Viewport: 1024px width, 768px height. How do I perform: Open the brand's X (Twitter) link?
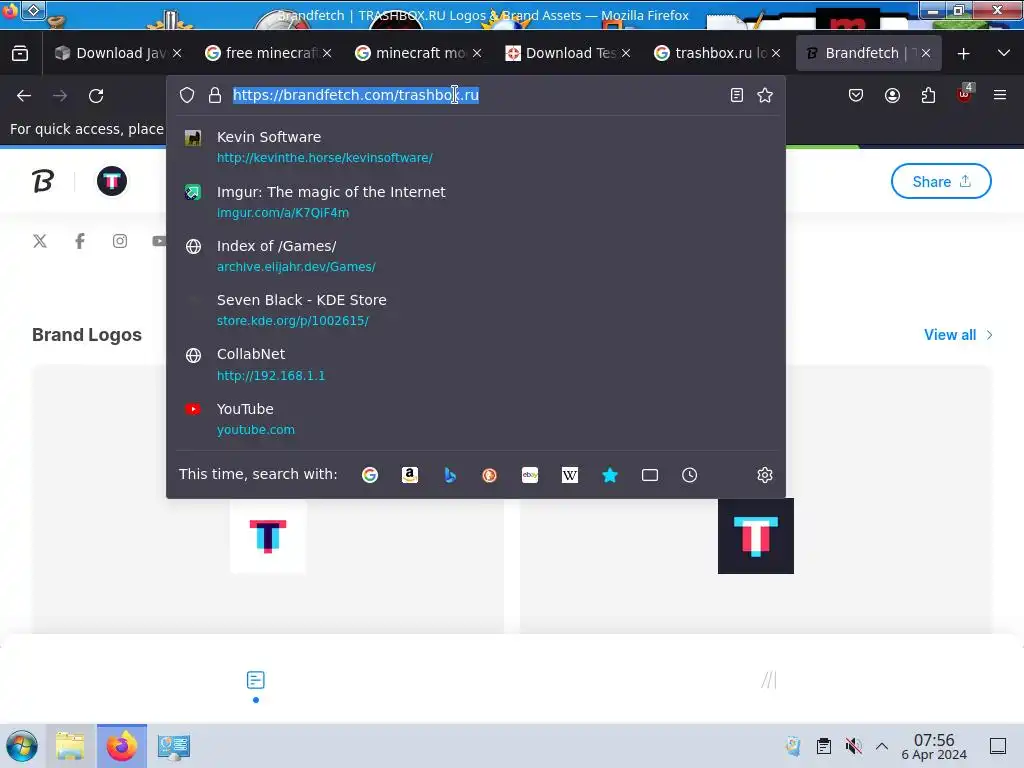40,241
